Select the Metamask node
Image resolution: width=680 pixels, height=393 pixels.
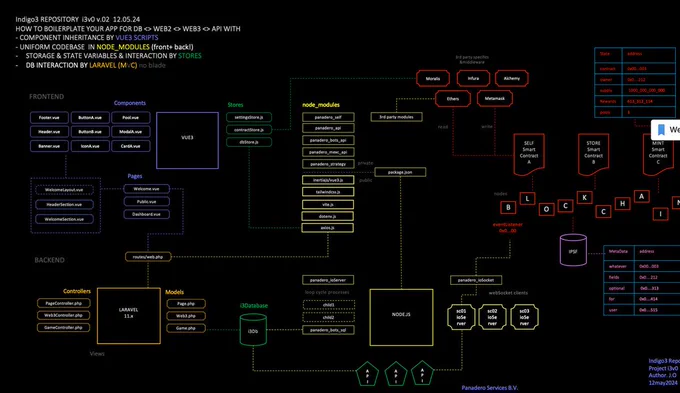(x=495, y=98)
